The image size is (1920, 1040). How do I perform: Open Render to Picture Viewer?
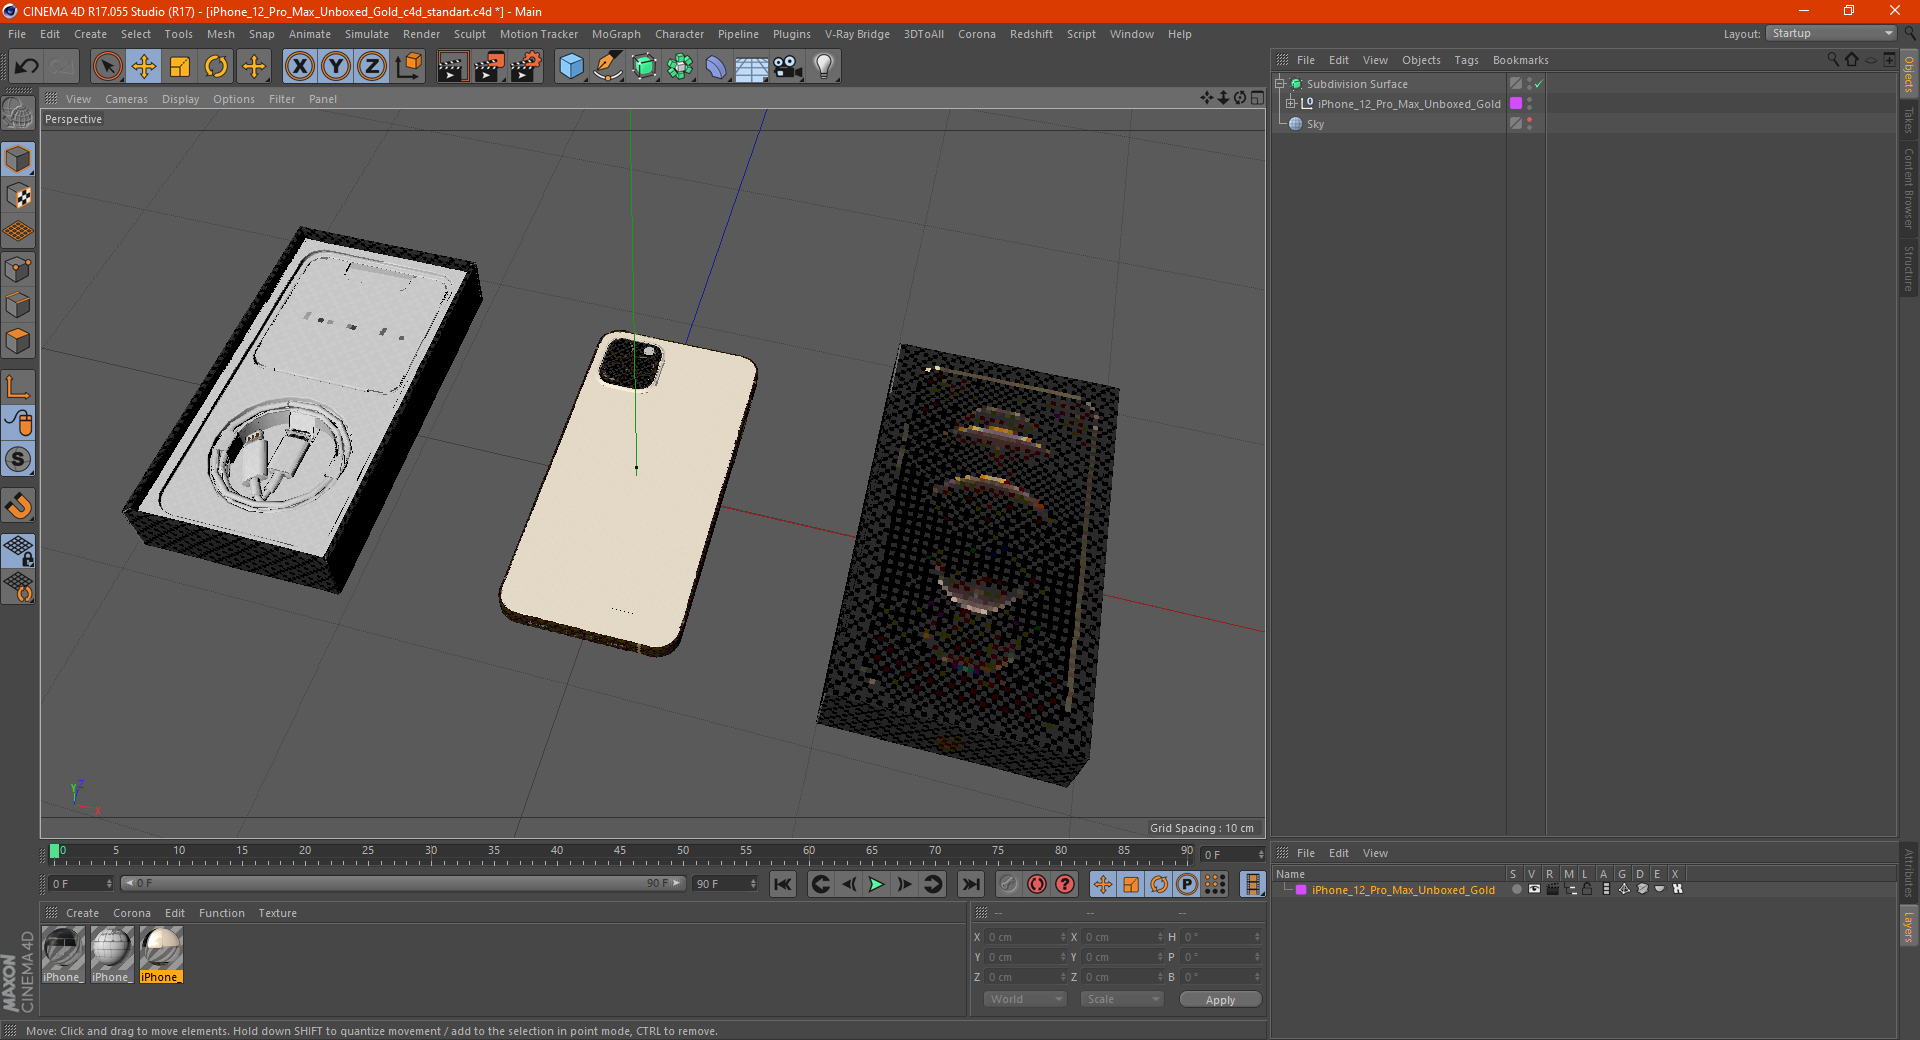[x=489, y=67]
